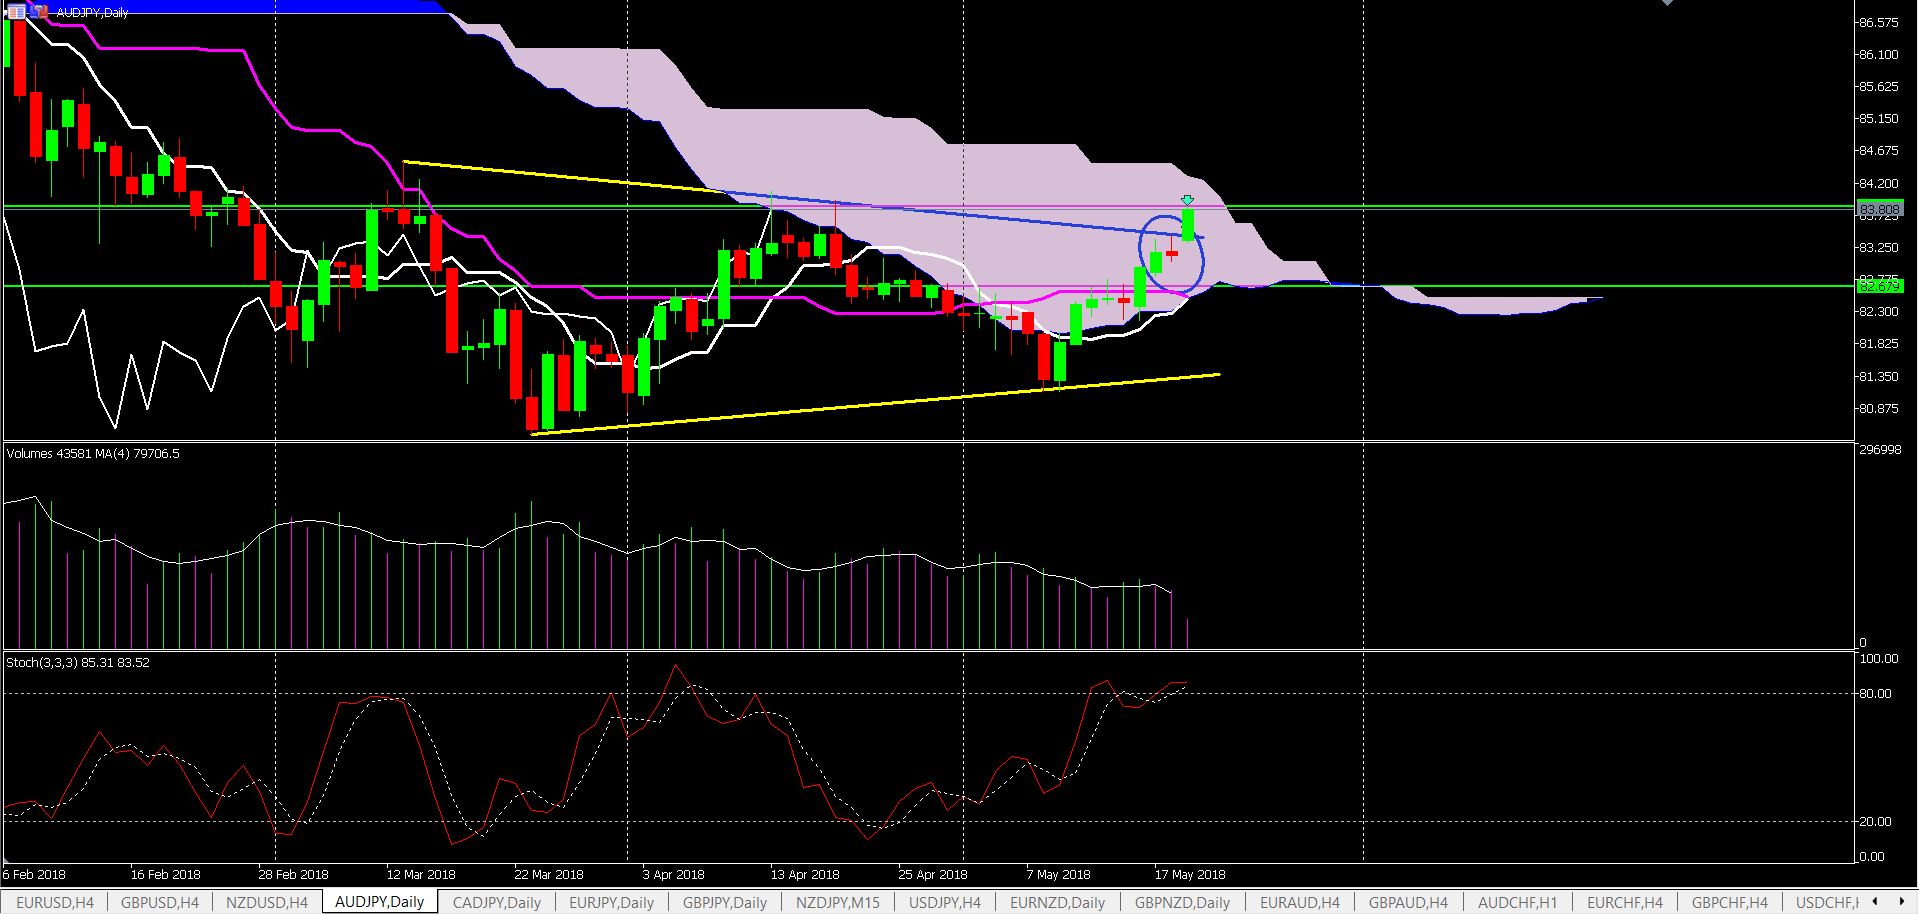Click the 82.679 green level price label

pyautogui.click(x=1878, y=286)
